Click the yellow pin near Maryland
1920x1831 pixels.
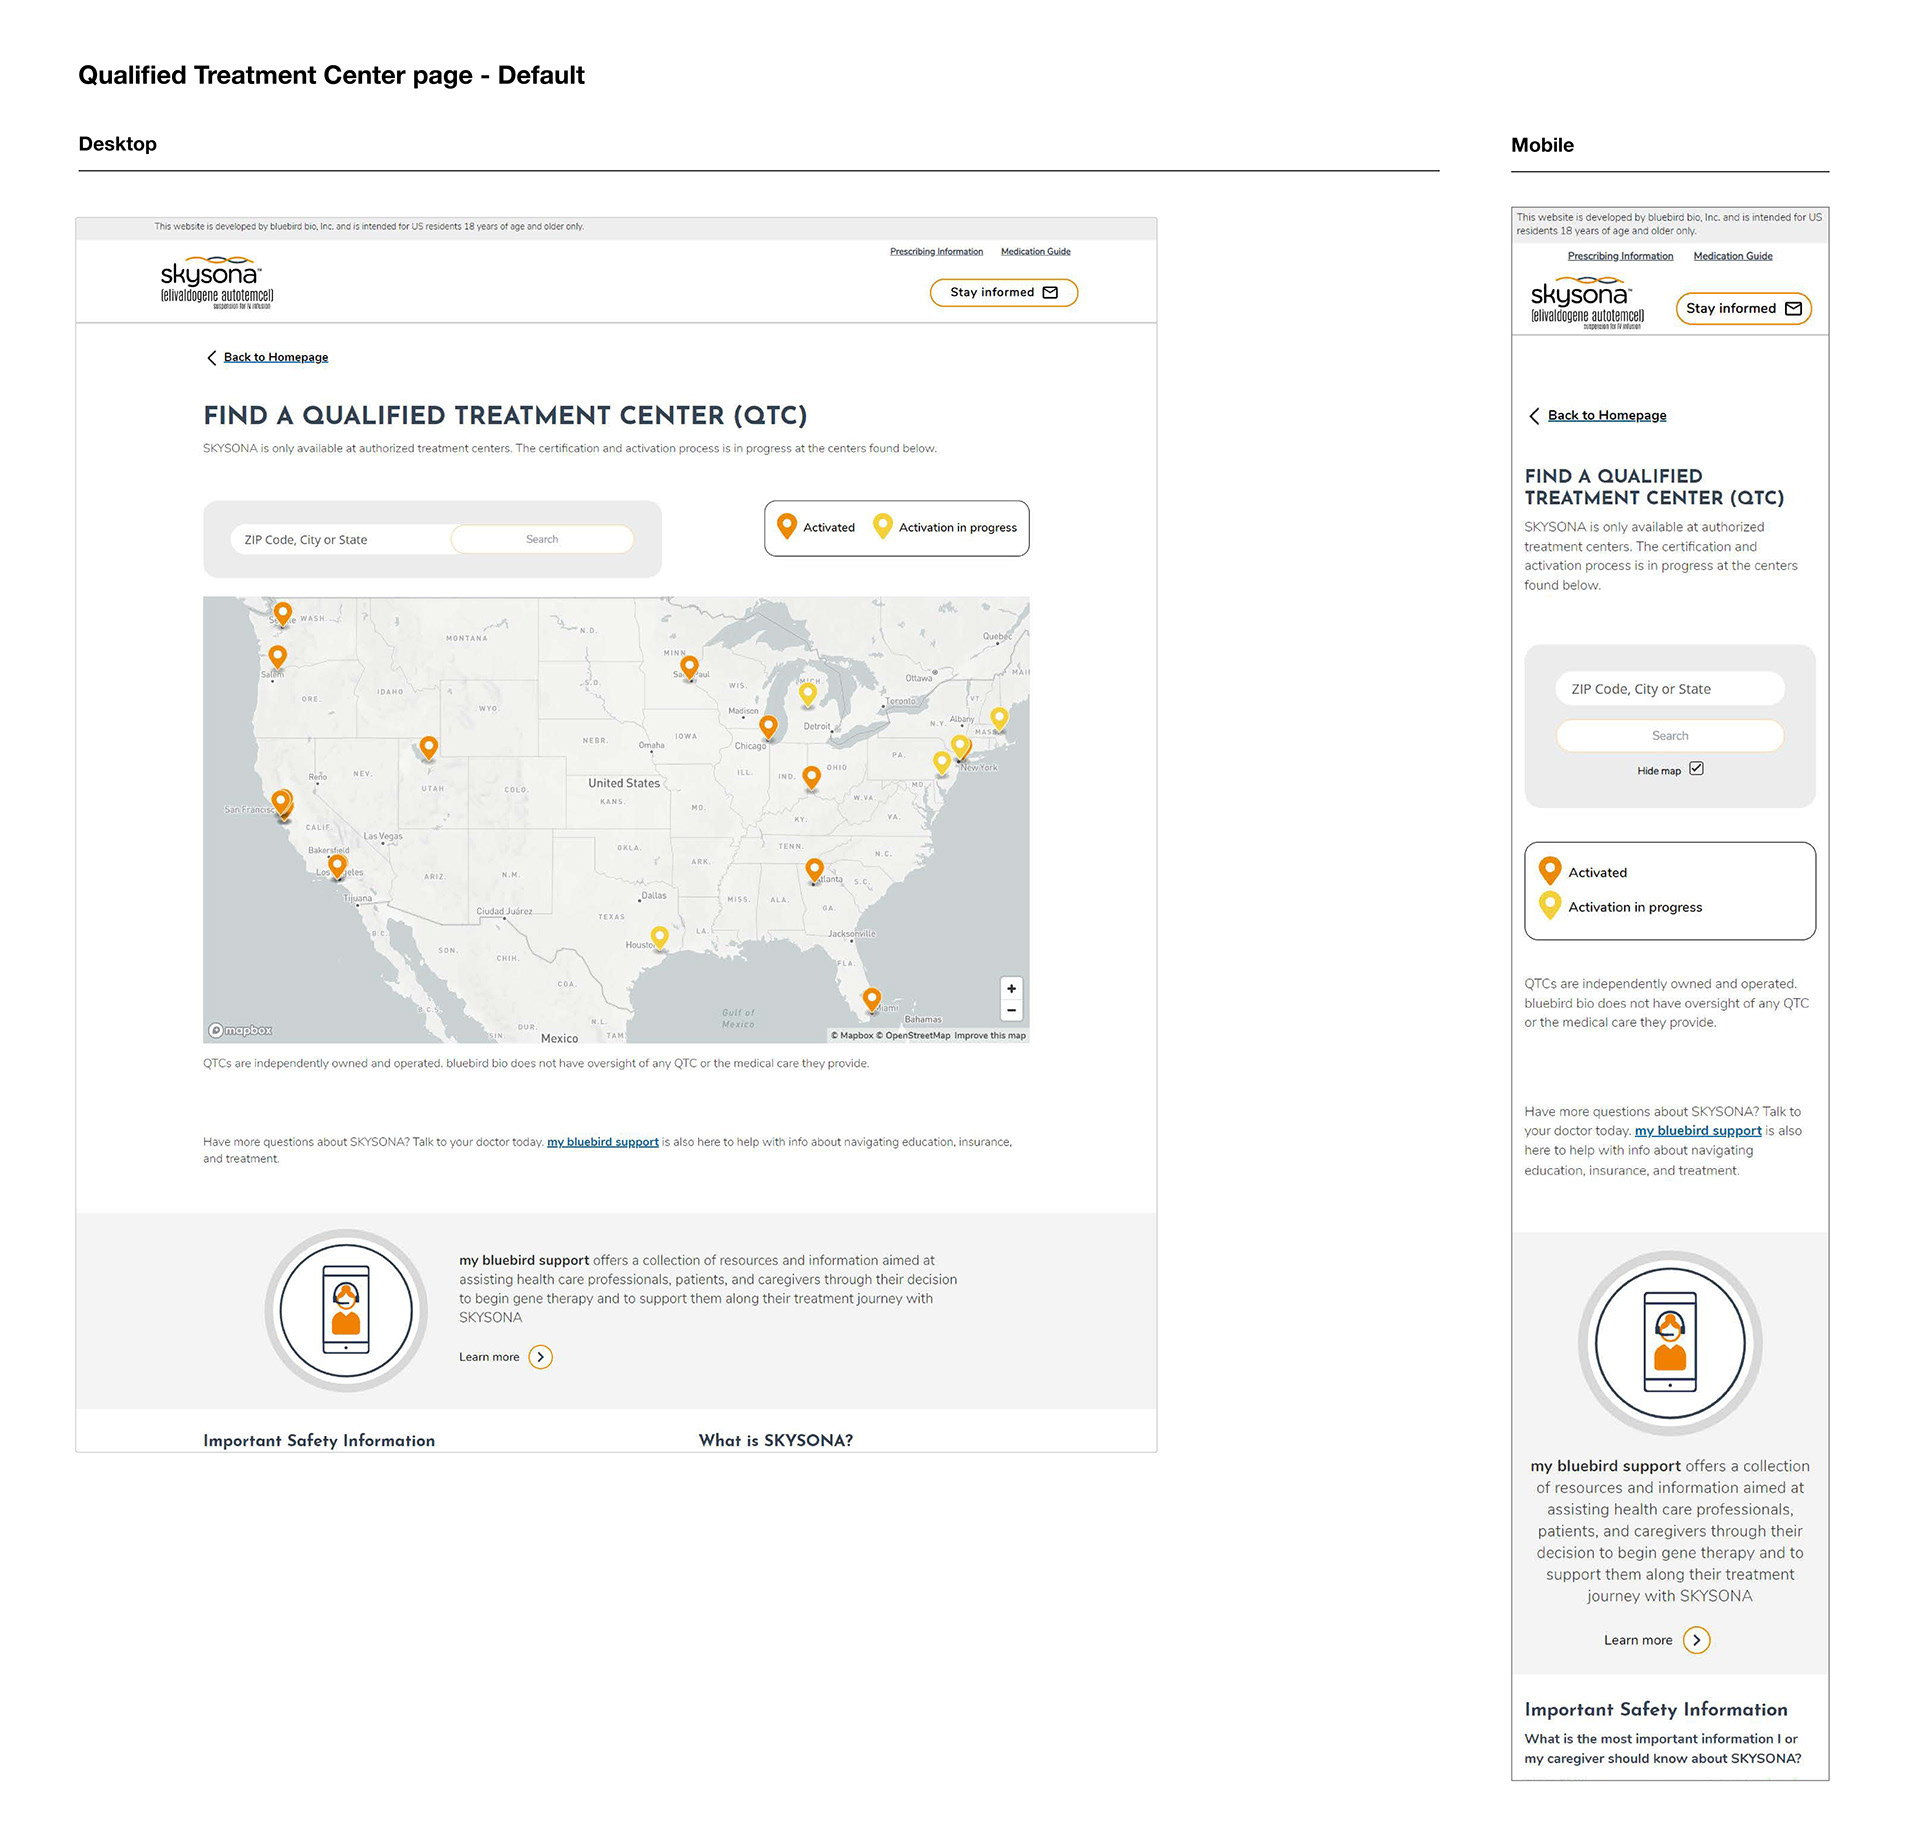(942, 762)
